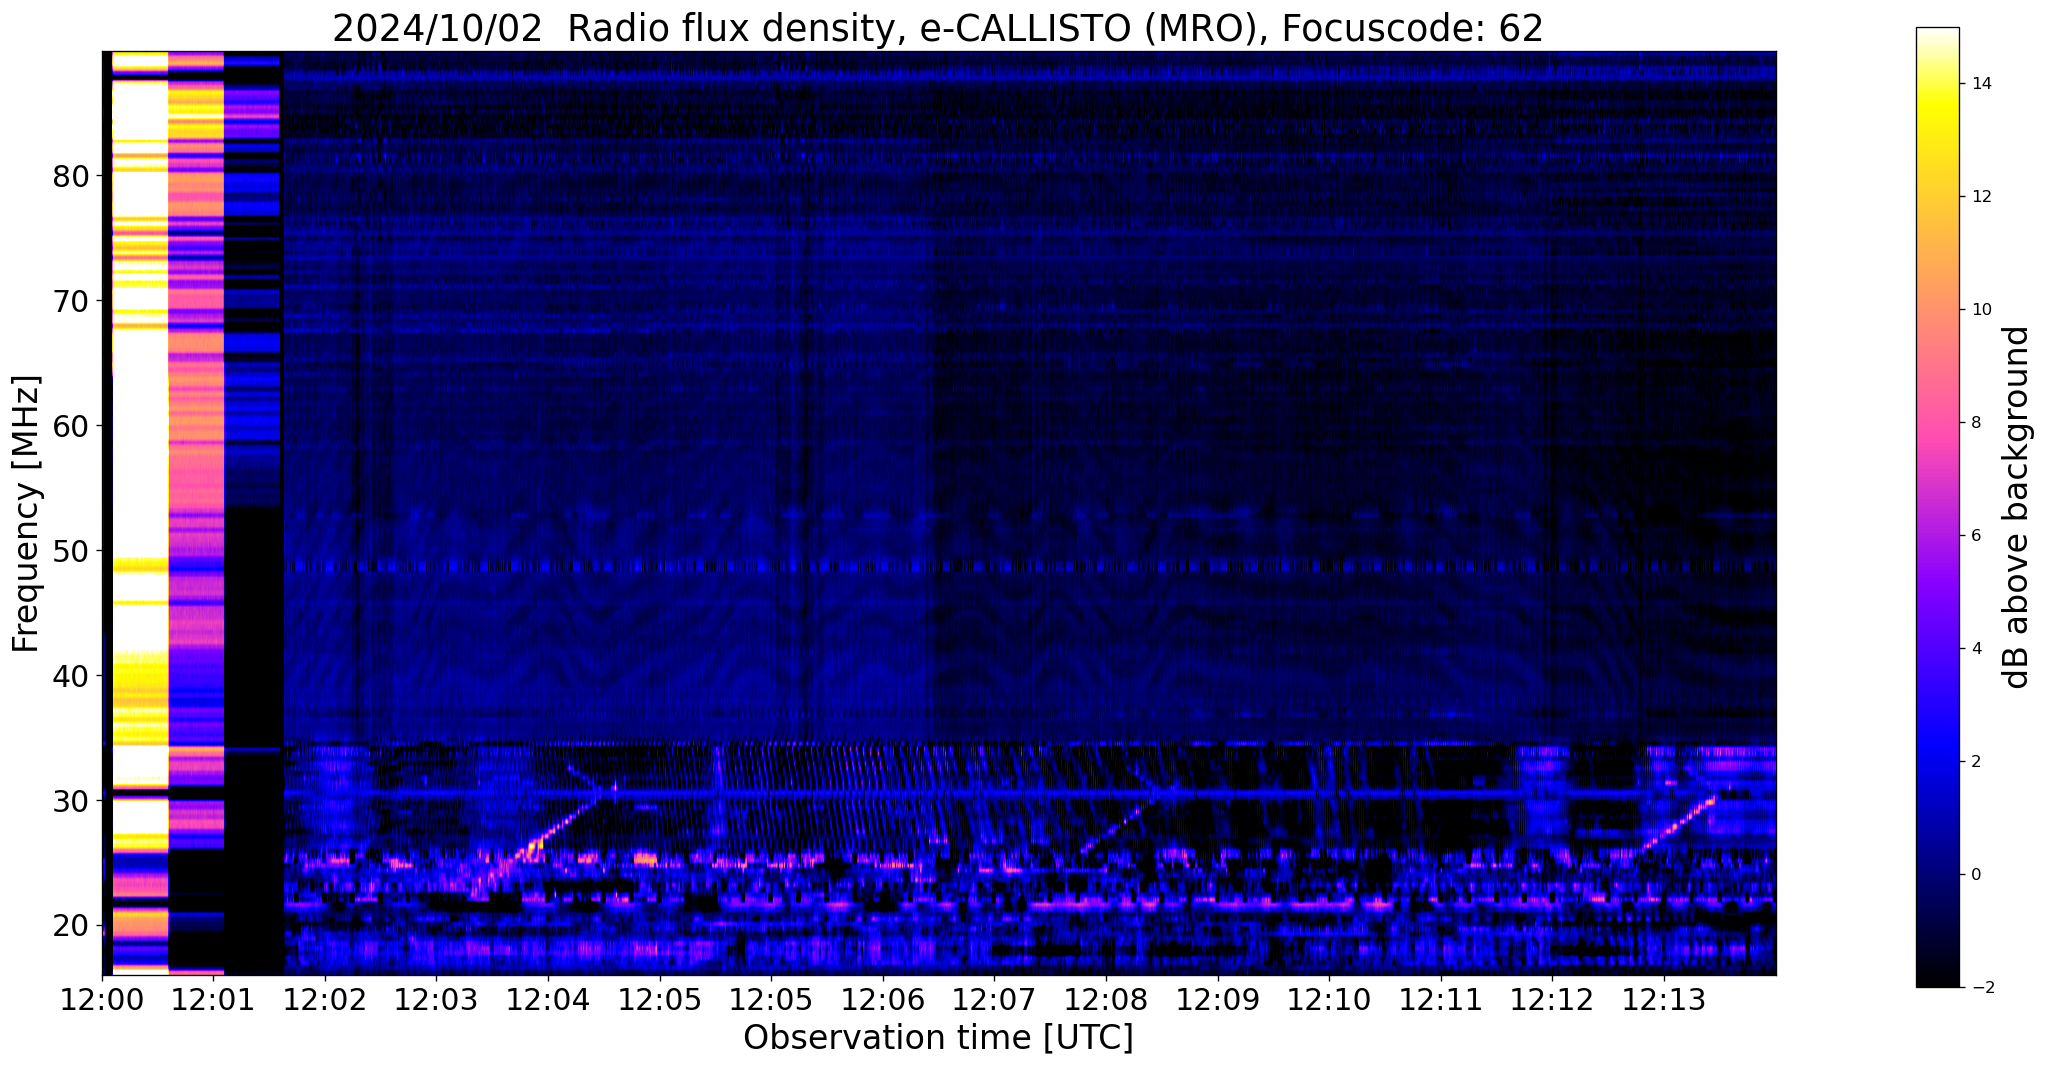This screenshot has width=2047, height=1067.
Task: Click the 8 dB colorbar tick value
Action: tap(1976, 423)
